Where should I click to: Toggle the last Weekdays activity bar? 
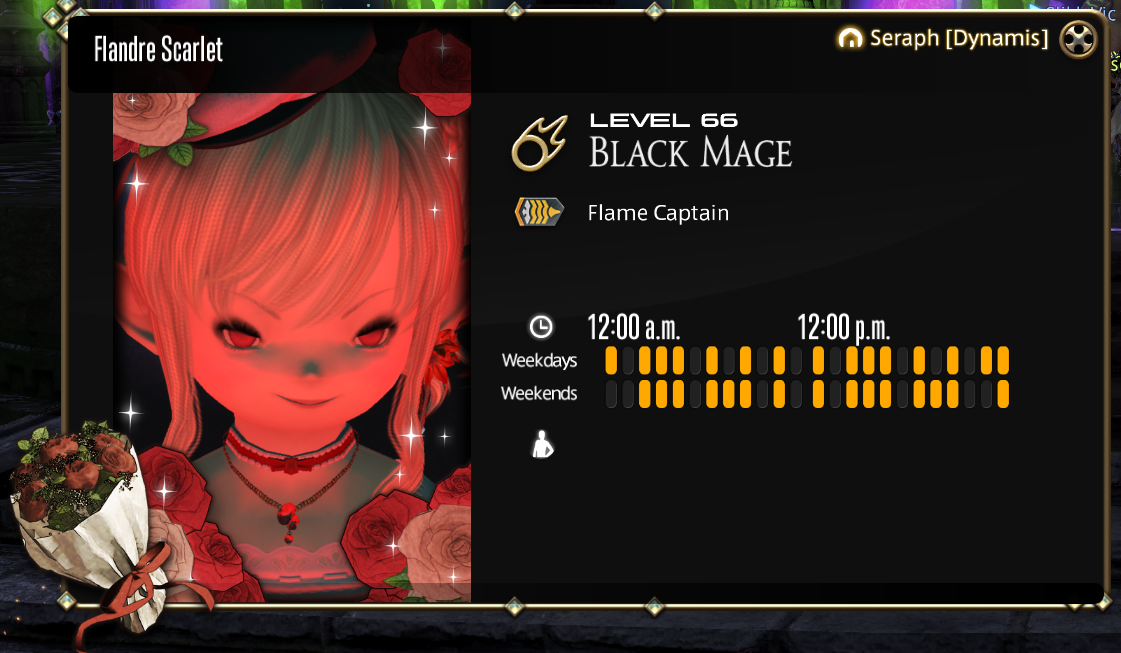point(1003,360)
